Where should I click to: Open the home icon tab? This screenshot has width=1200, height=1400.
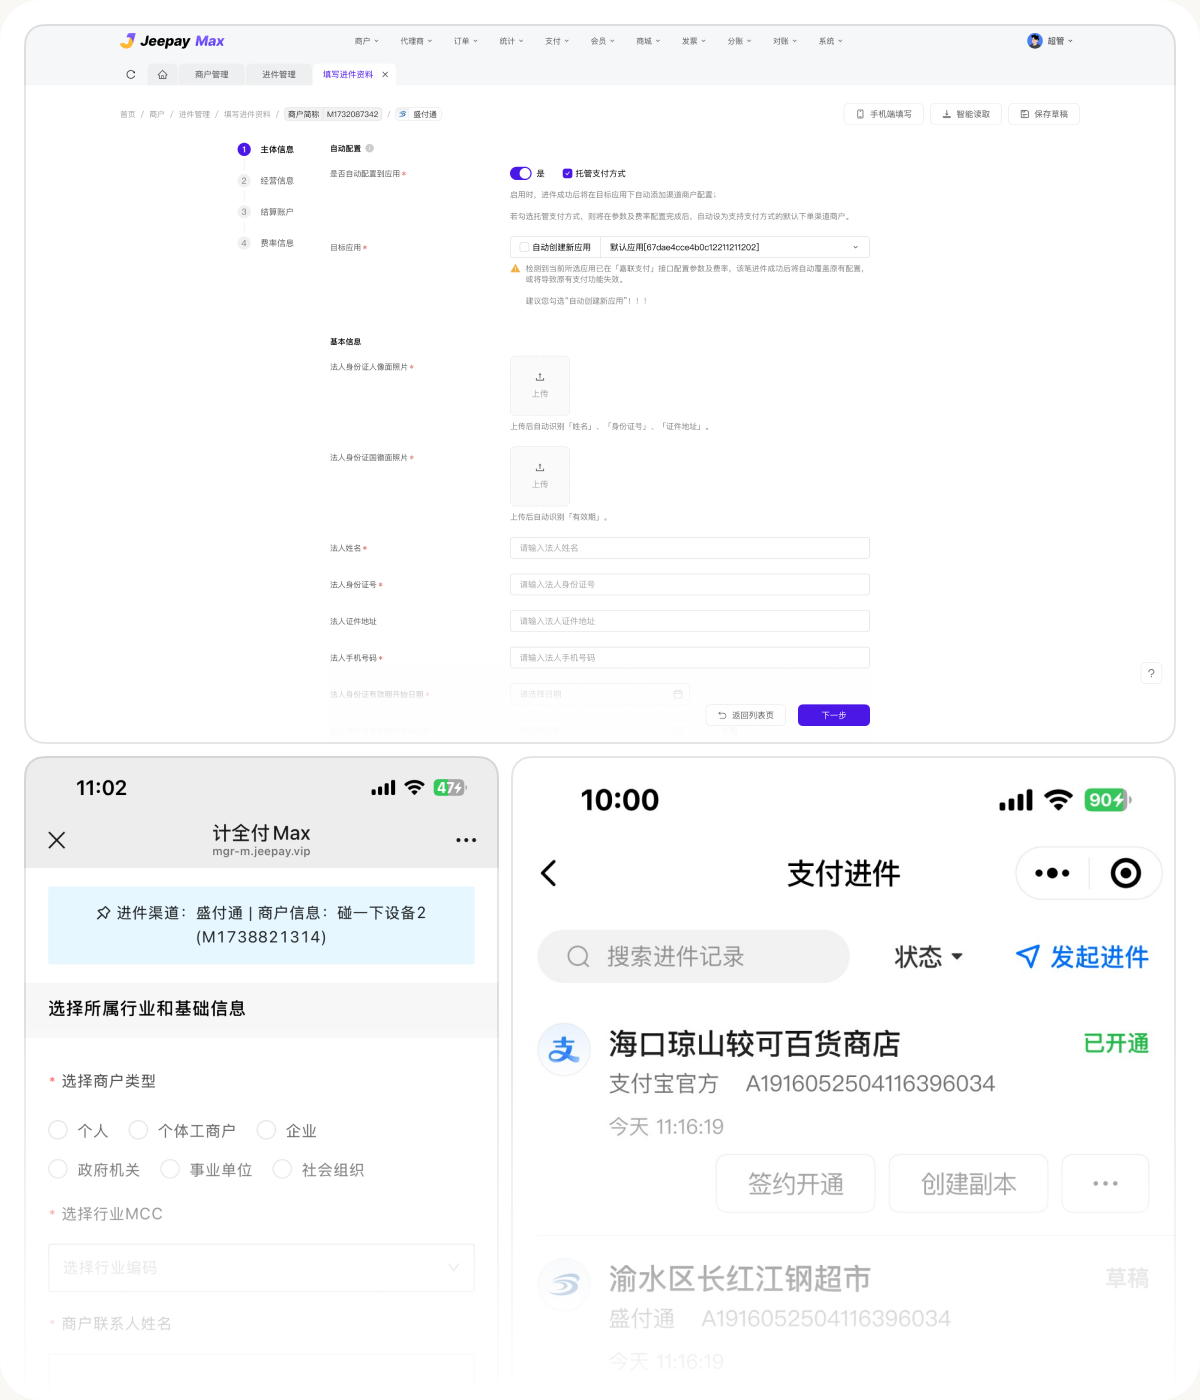pyautogui.click(x=162, y=74)
